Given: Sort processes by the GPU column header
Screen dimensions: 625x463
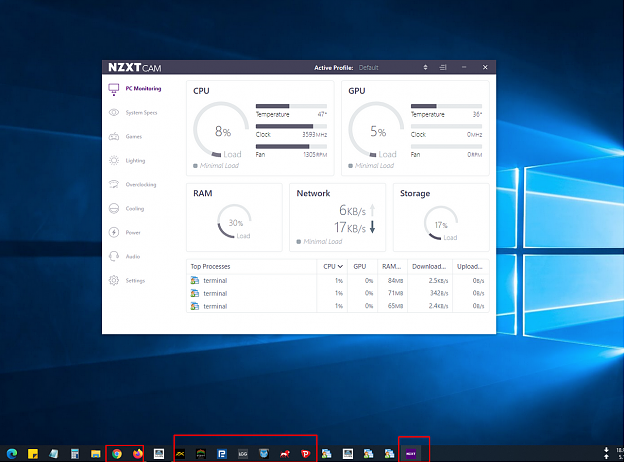Looking at the screenshot, I should pos(360,267).
